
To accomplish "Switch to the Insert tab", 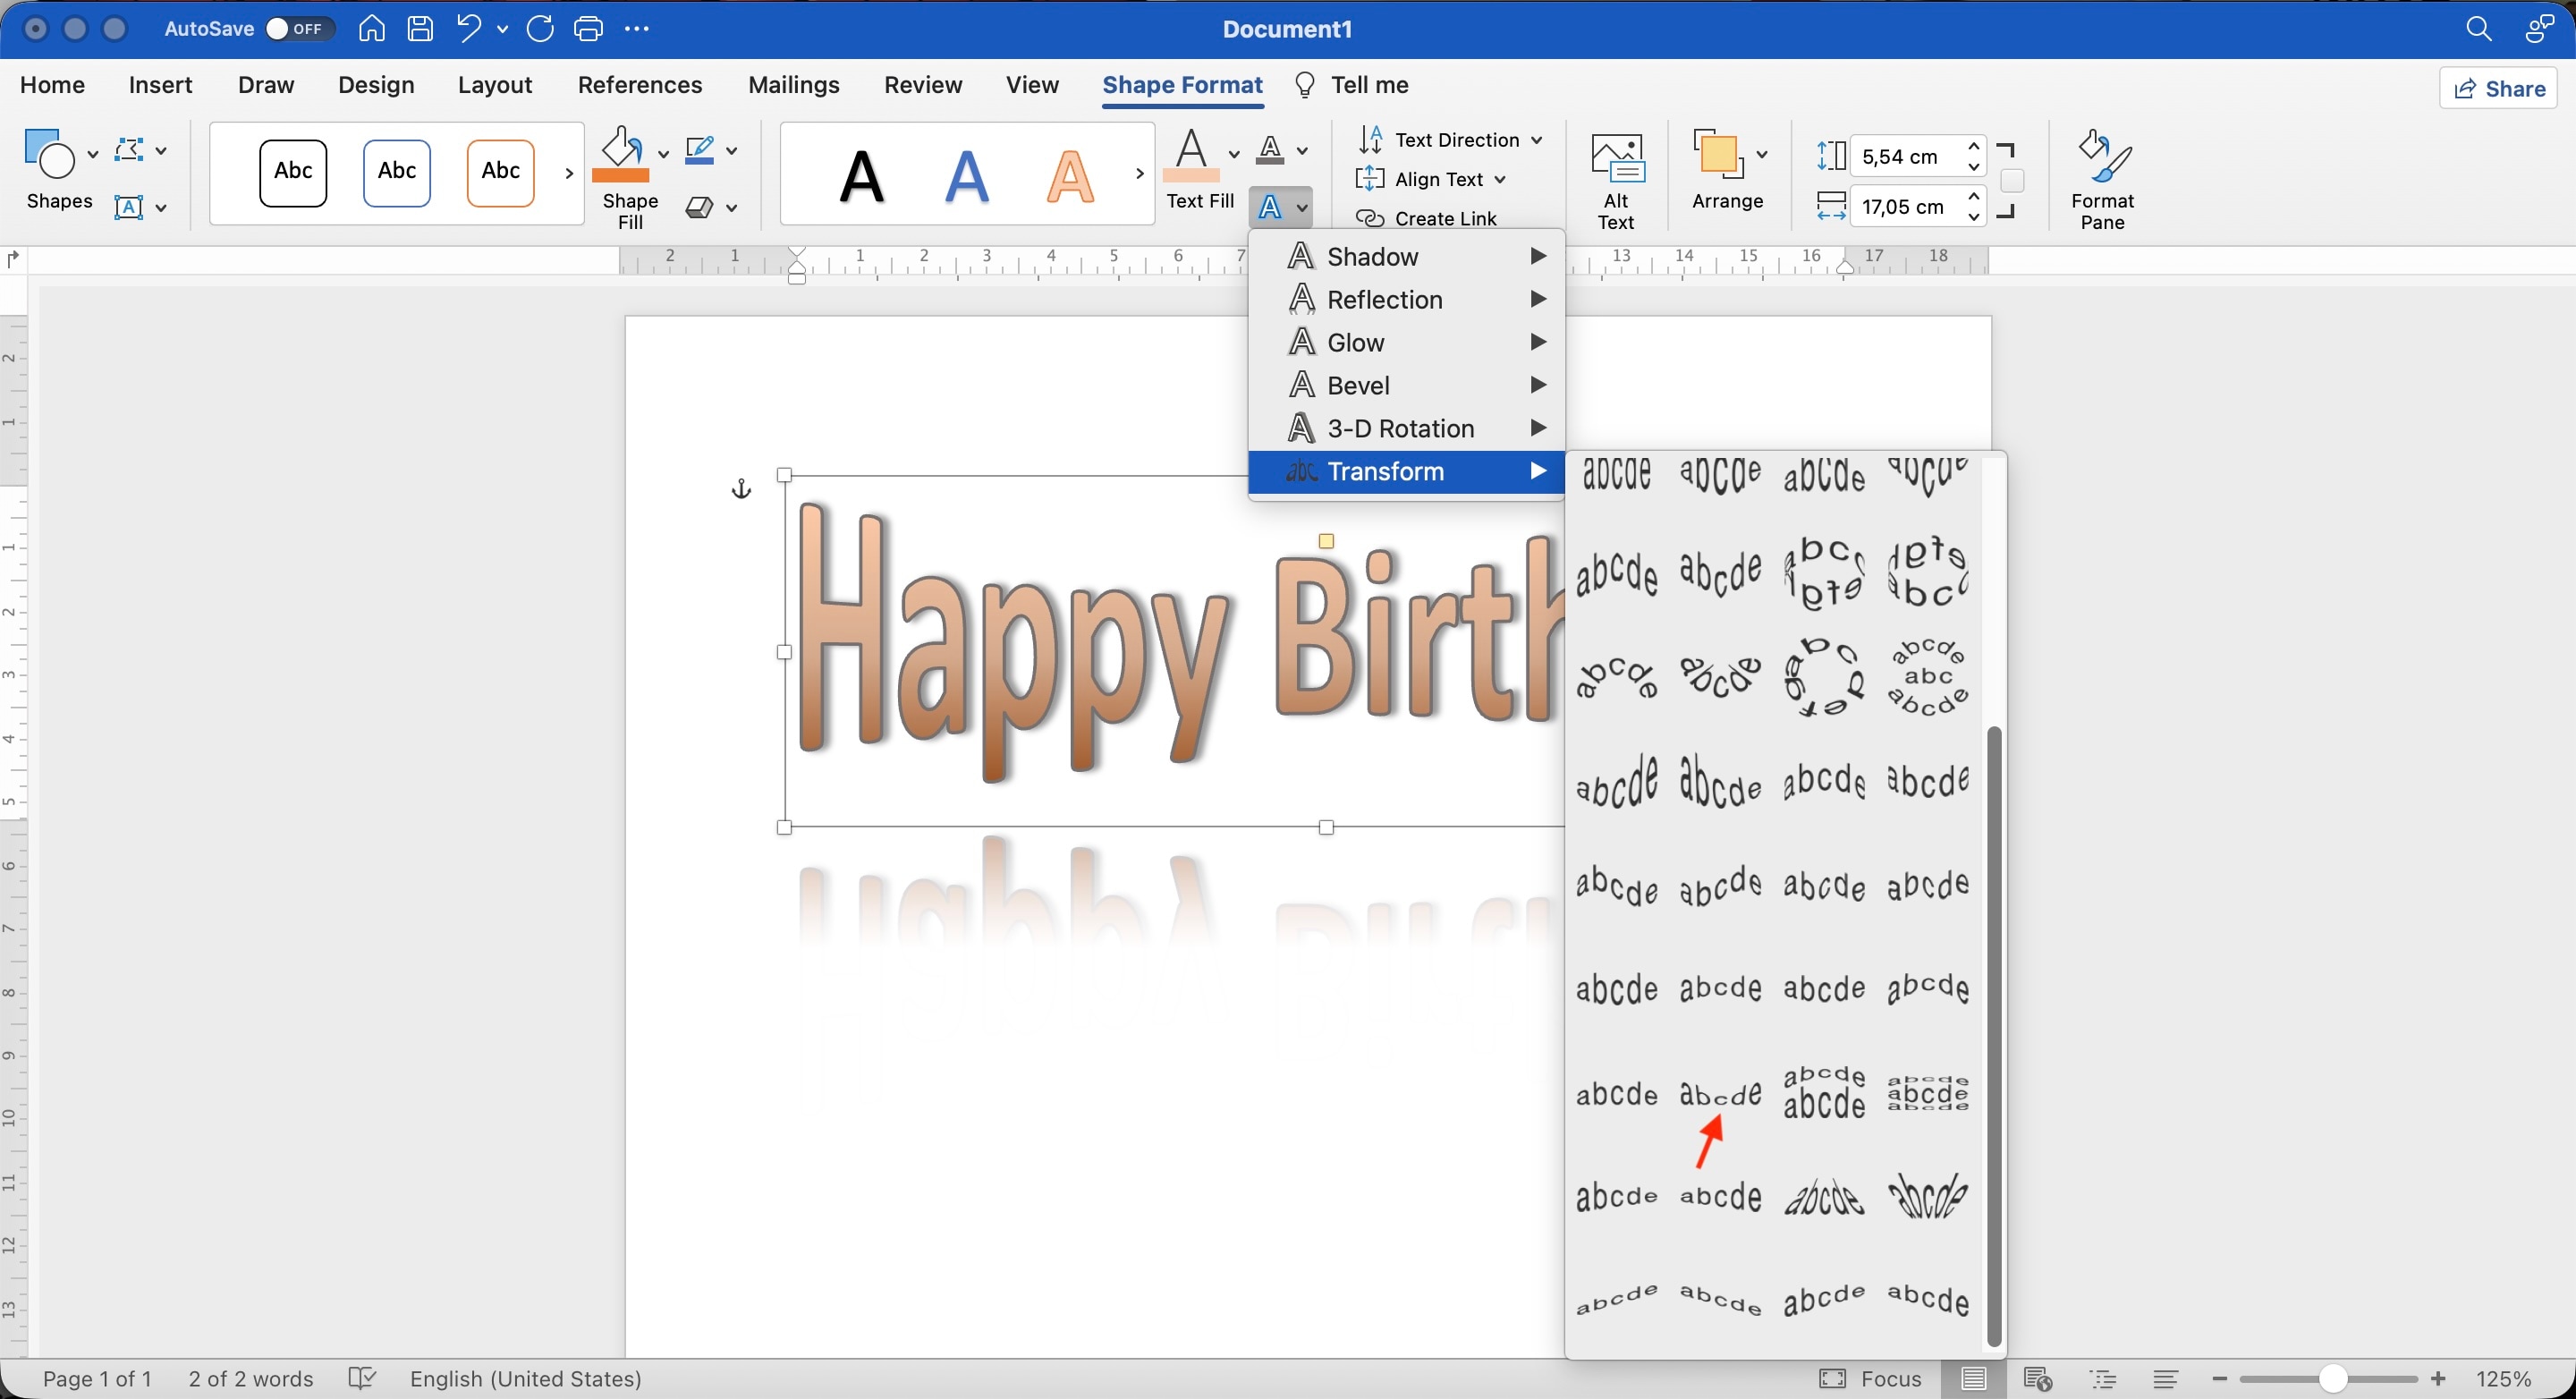I will tap(160, 85).
